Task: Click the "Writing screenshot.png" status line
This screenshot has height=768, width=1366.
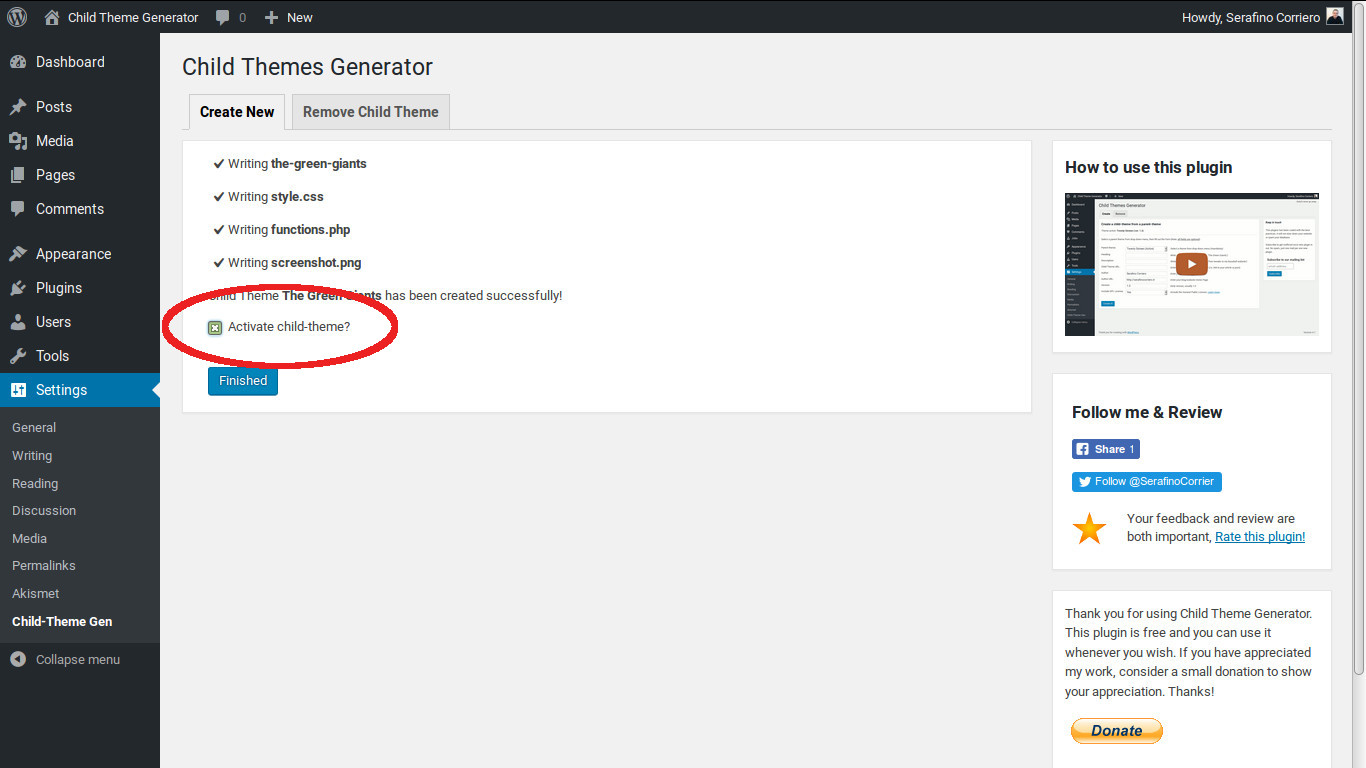Action: (287, 263)
